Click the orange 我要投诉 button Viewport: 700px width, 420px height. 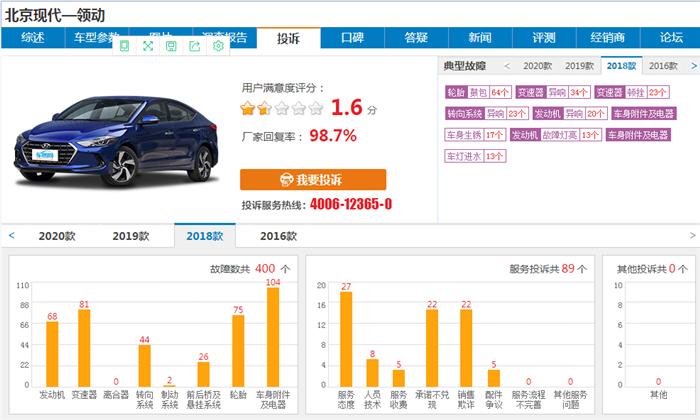pos(313,179)
